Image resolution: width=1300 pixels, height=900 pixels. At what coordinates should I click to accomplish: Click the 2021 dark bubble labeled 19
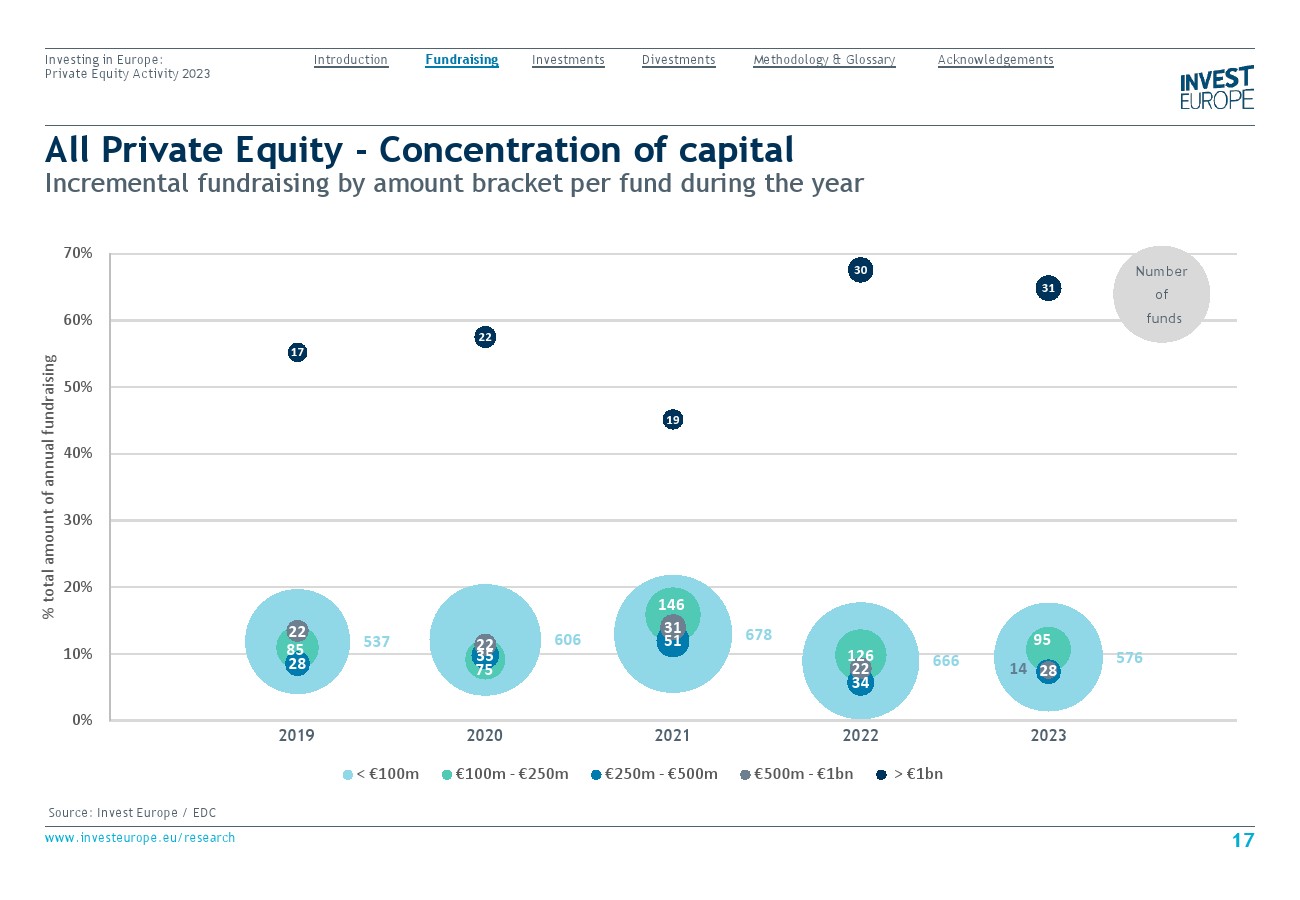(x=673, y=420)
